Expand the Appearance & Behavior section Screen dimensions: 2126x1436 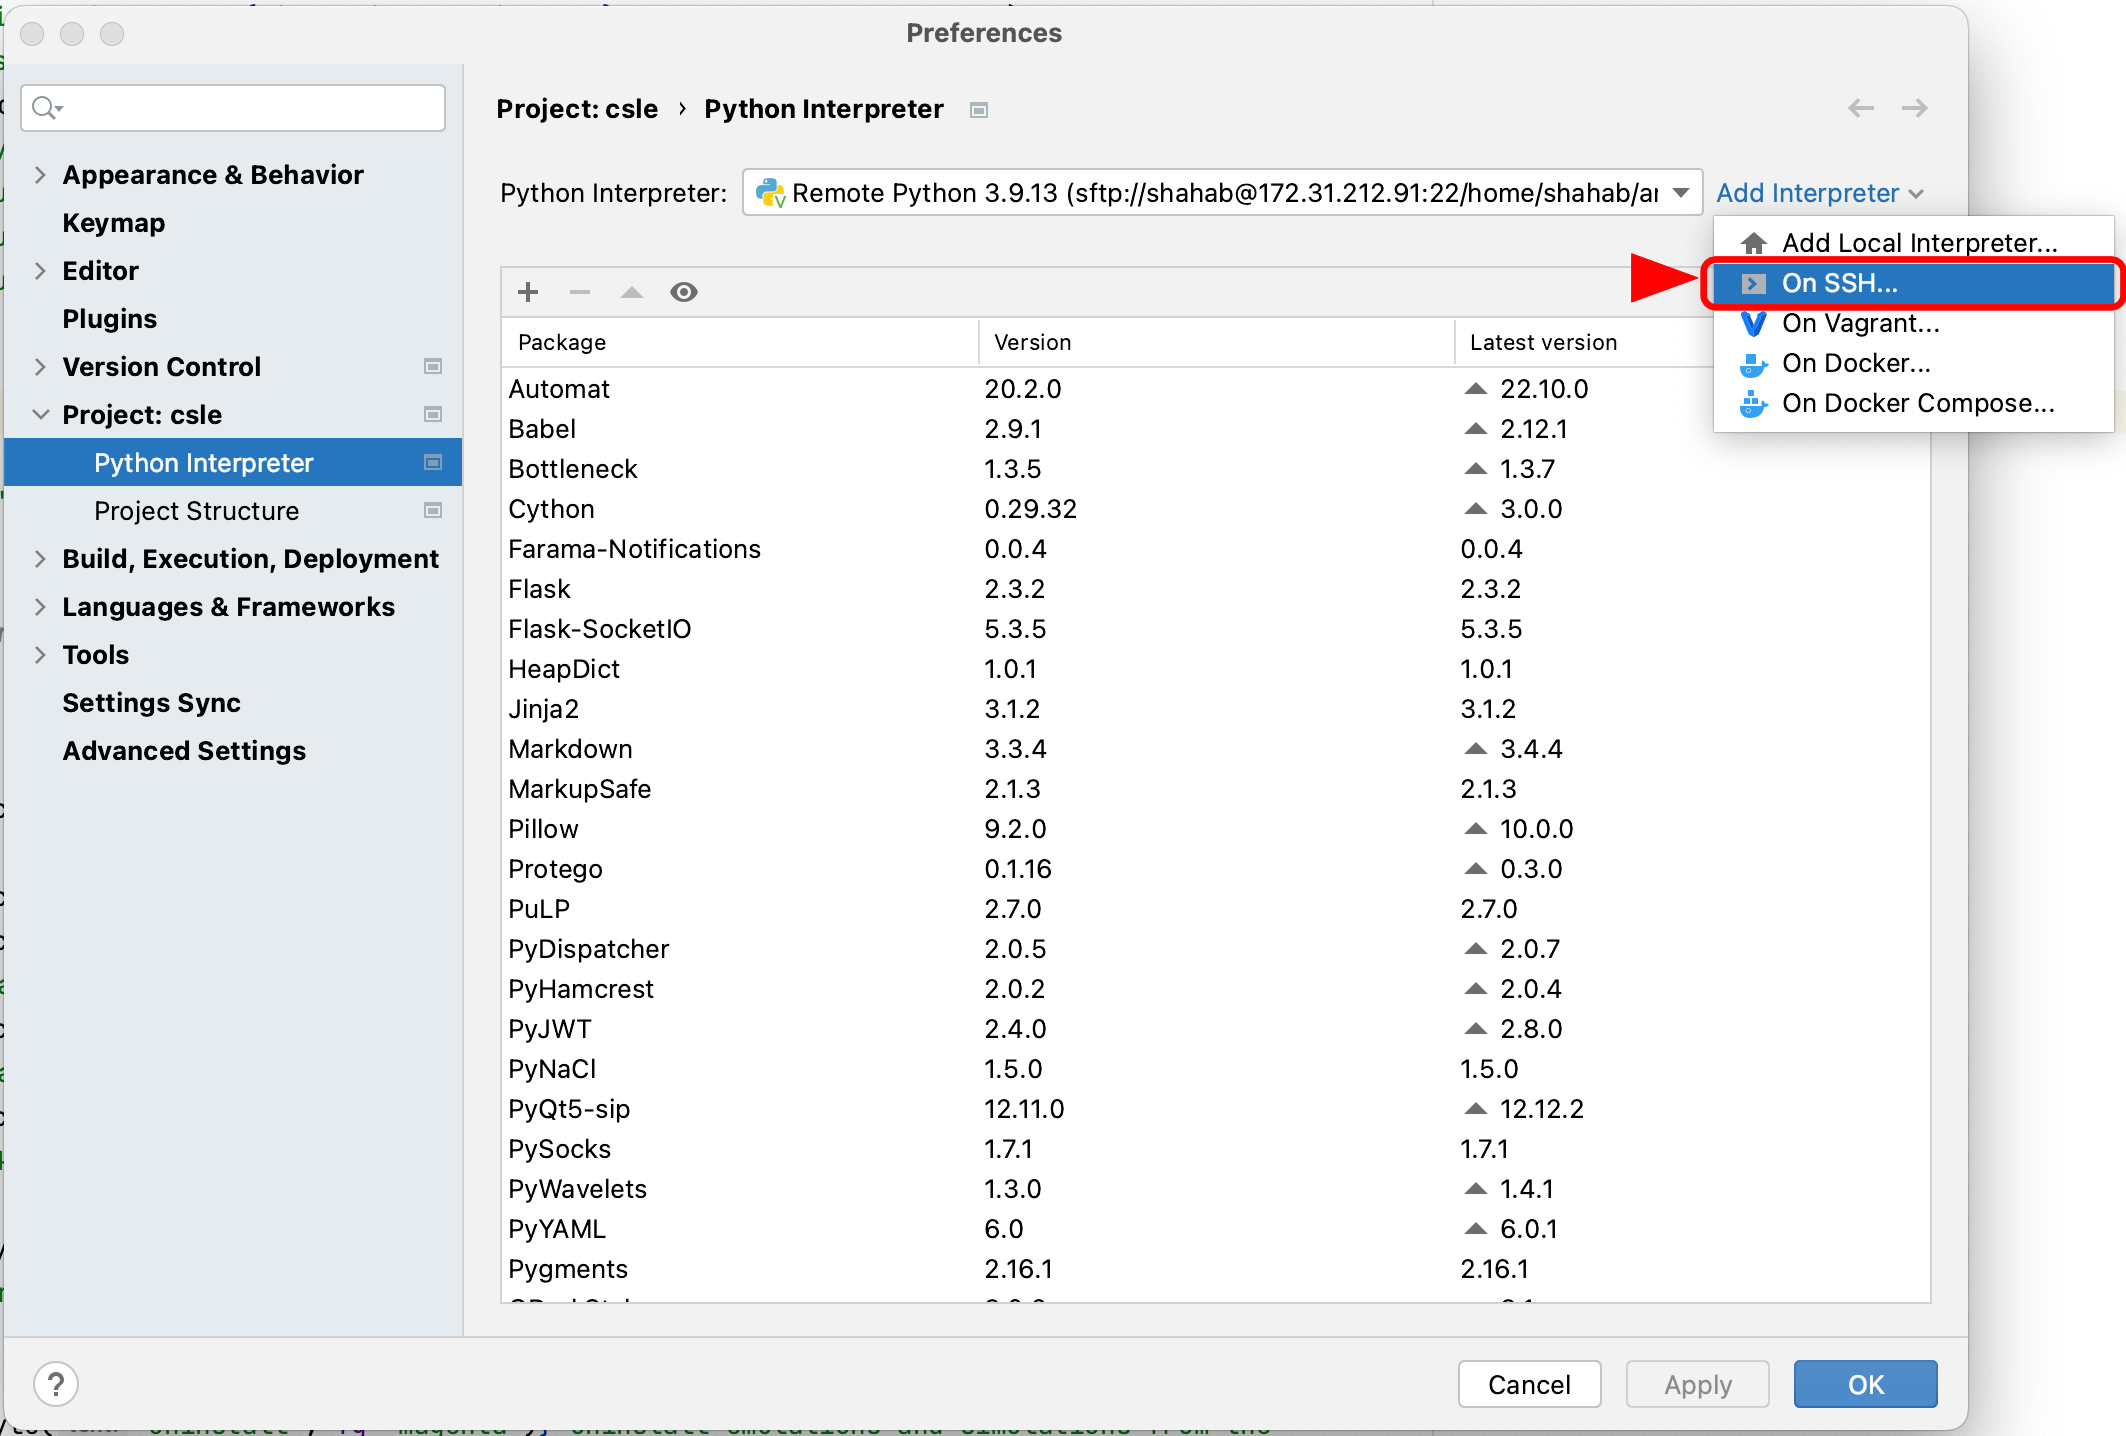click(40, 175)
